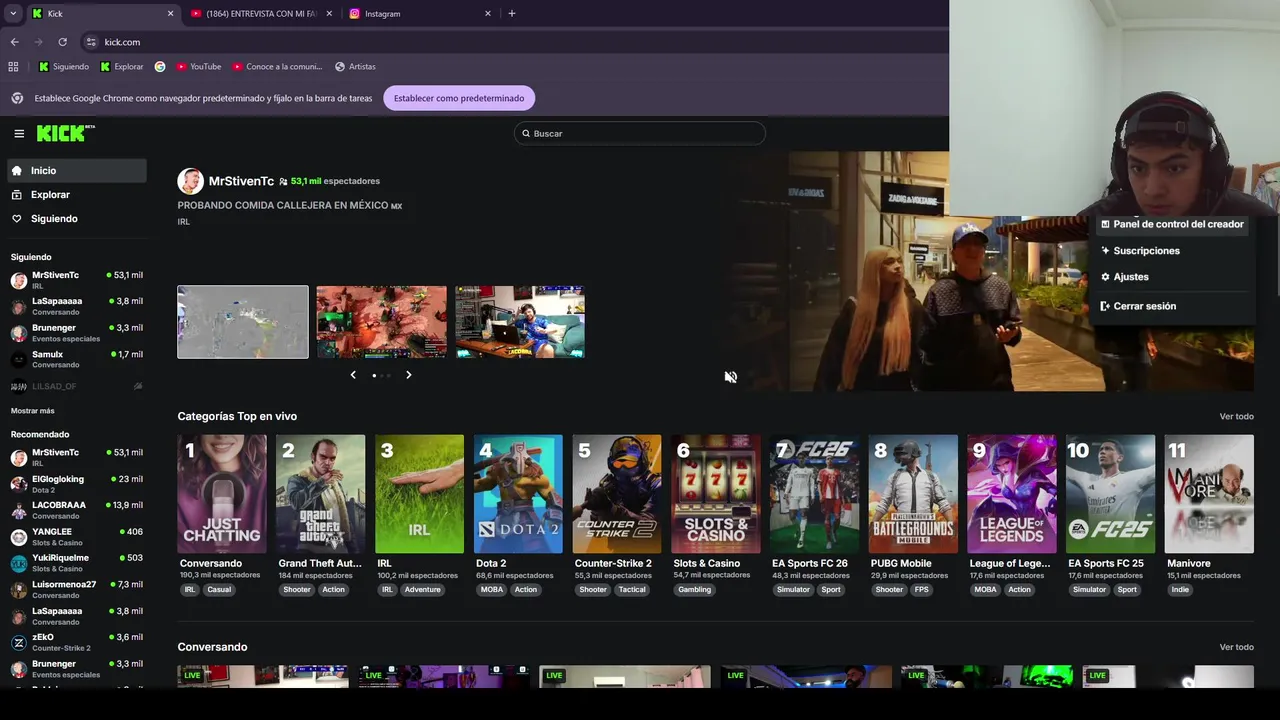Open LACOBRAAA recommended channel
This screenshot has width=1280, height=720.
tap(77, 510)
